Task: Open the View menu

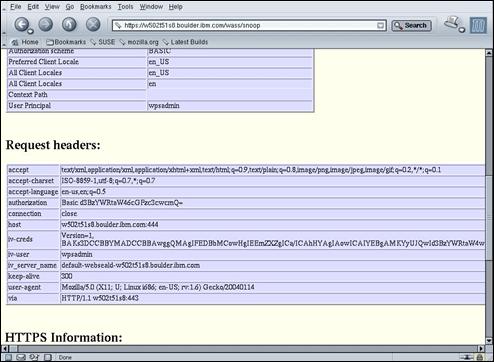Action: click(52, 7)
